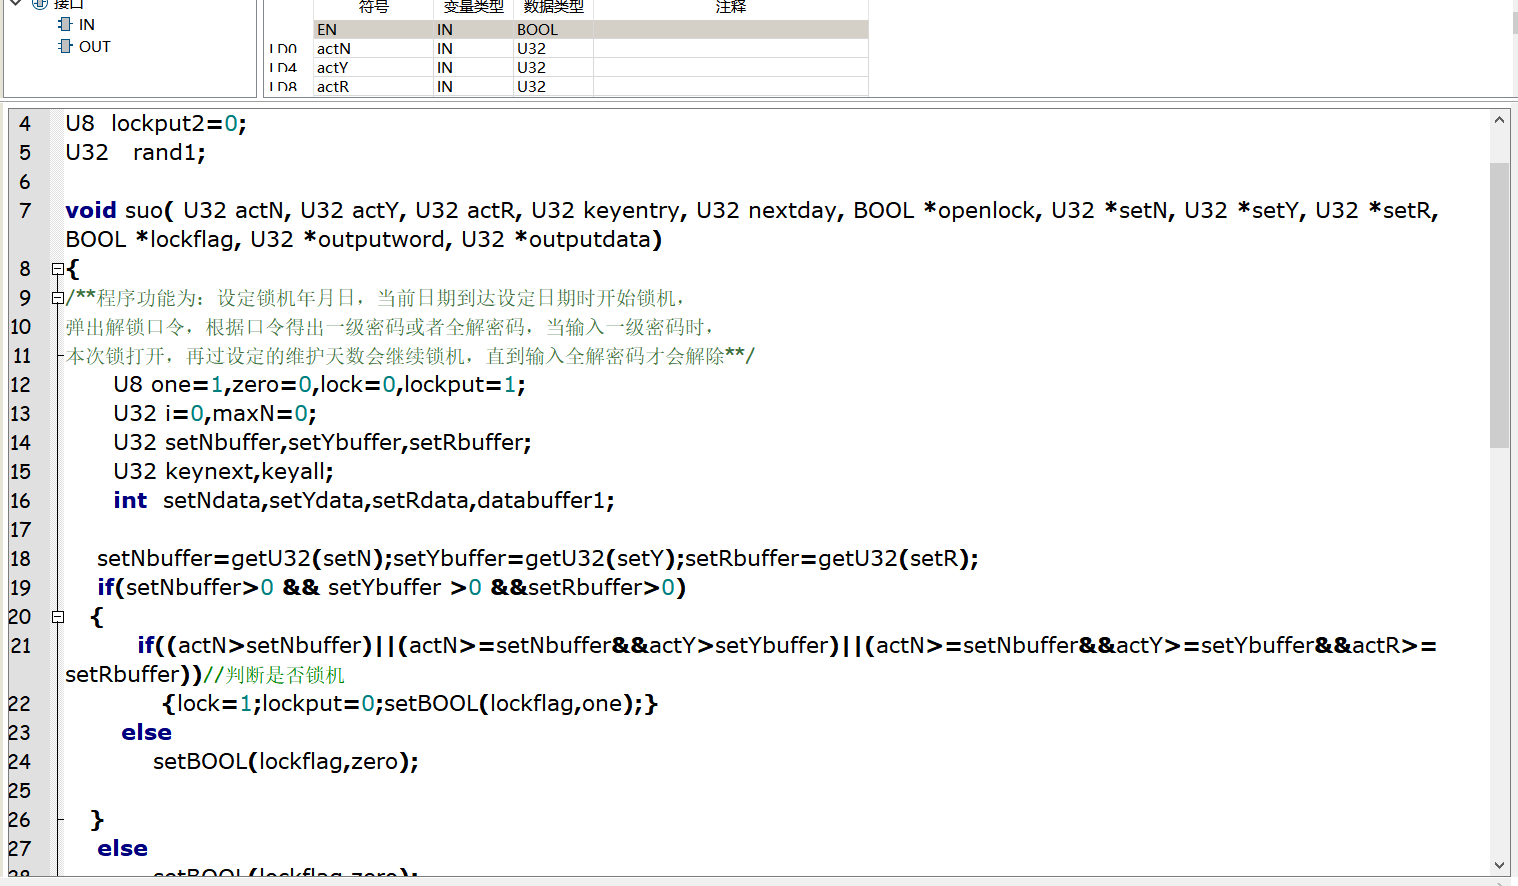Viewport: 1518px width, 886px height.
Task: Collapse the code fold at line 8
Action: pos(58,269)
